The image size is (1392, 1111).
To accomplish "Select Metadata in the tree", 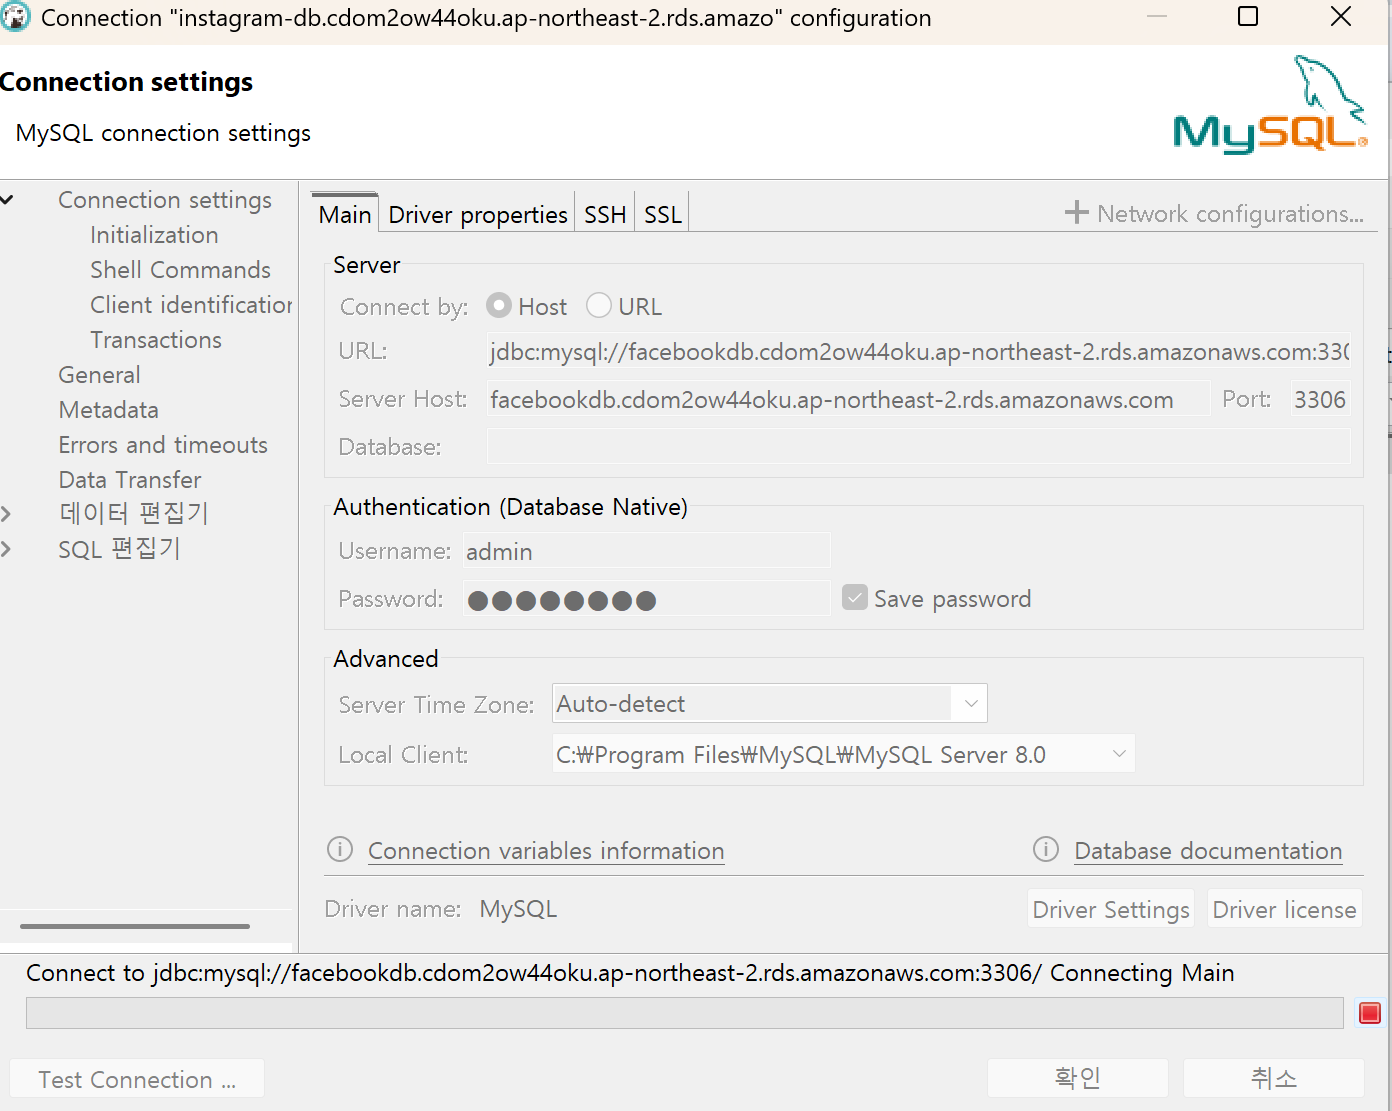I will click(108, 410).
